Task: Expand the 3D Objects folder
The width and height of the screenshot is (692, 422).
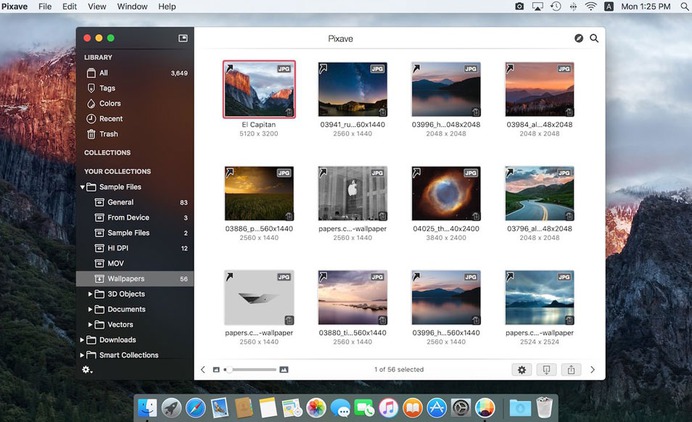Action: click(90, 294)
